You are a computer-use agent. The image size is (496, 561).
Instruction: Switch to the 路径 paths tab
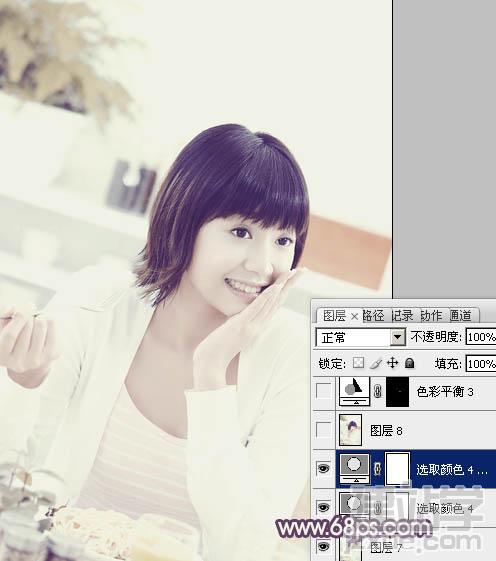coord(373,316)
